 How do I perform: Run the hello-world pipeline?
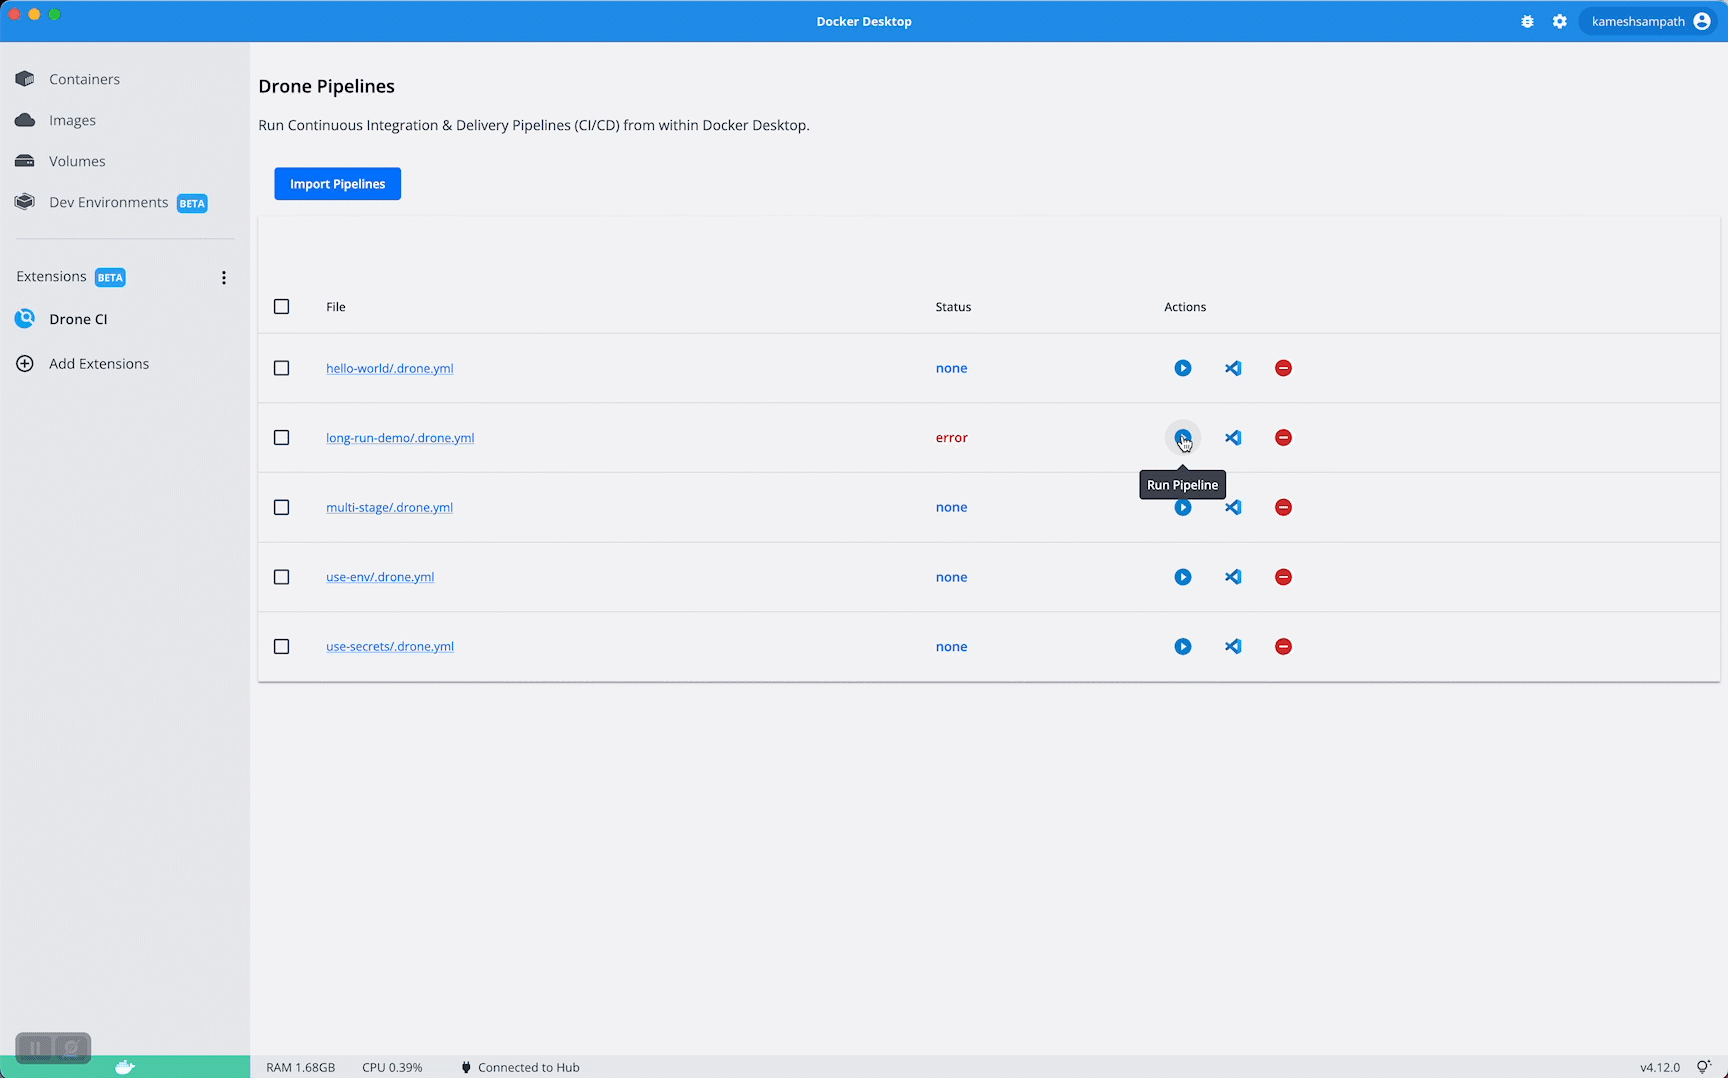point(1183,368)
